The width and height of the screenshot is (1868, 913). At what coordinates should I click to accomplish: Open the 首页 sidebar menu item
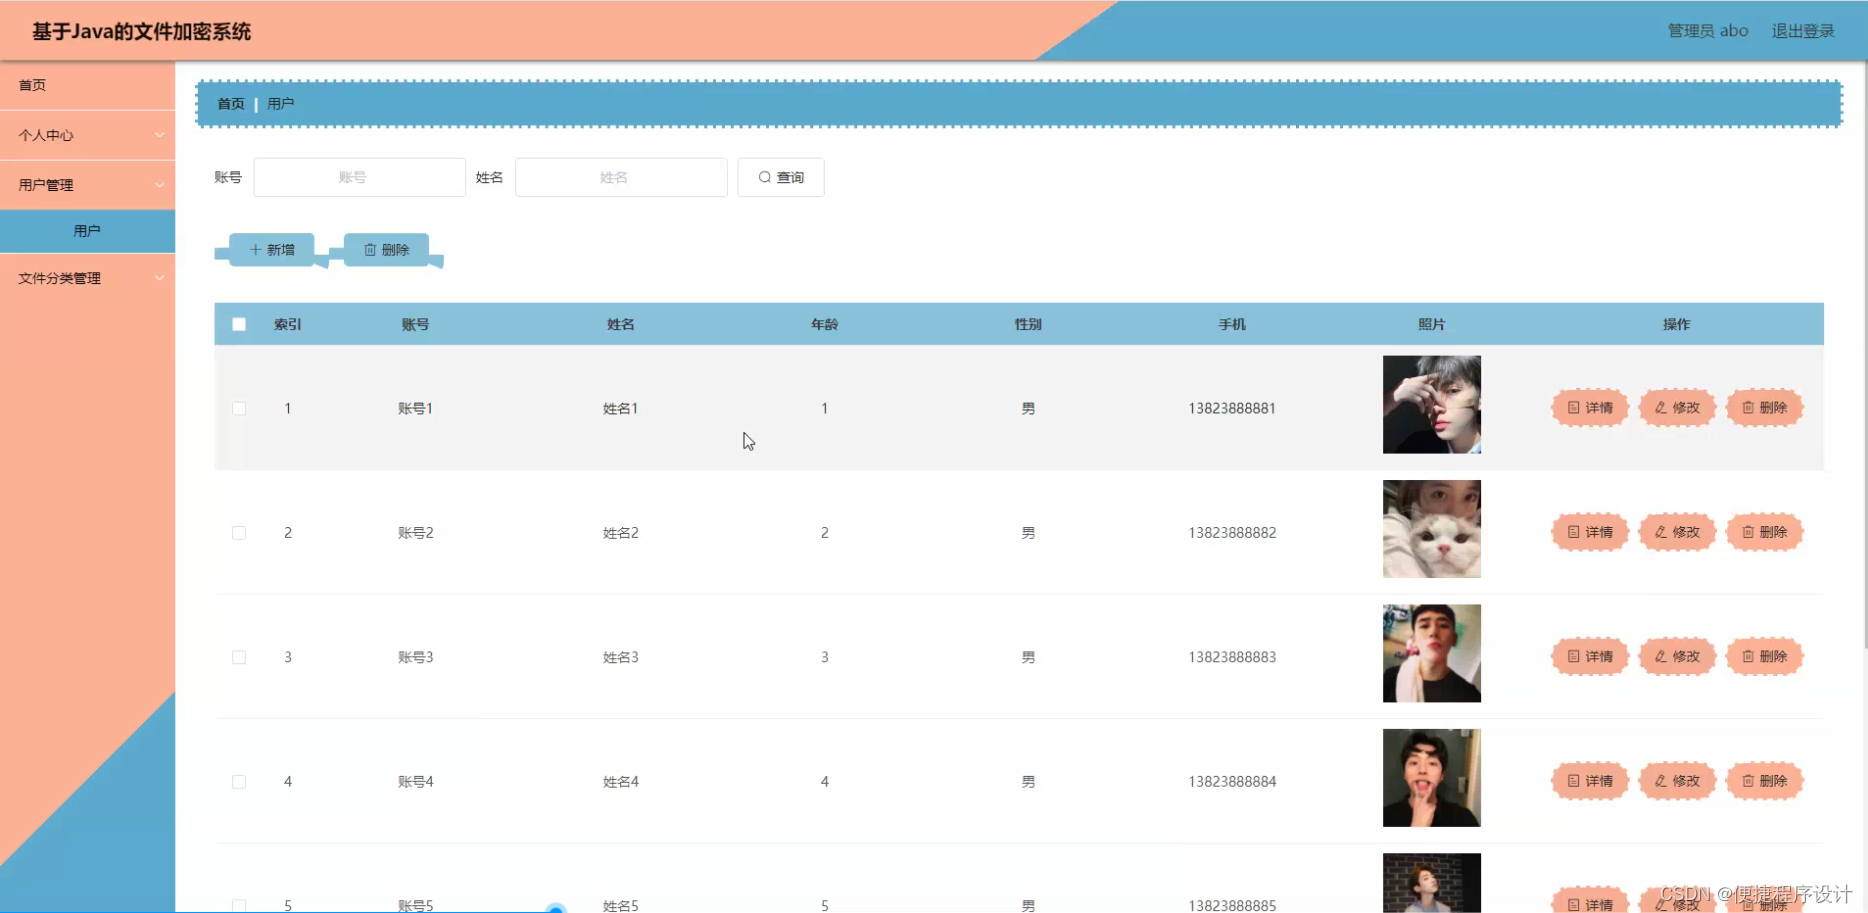point(31,85)
